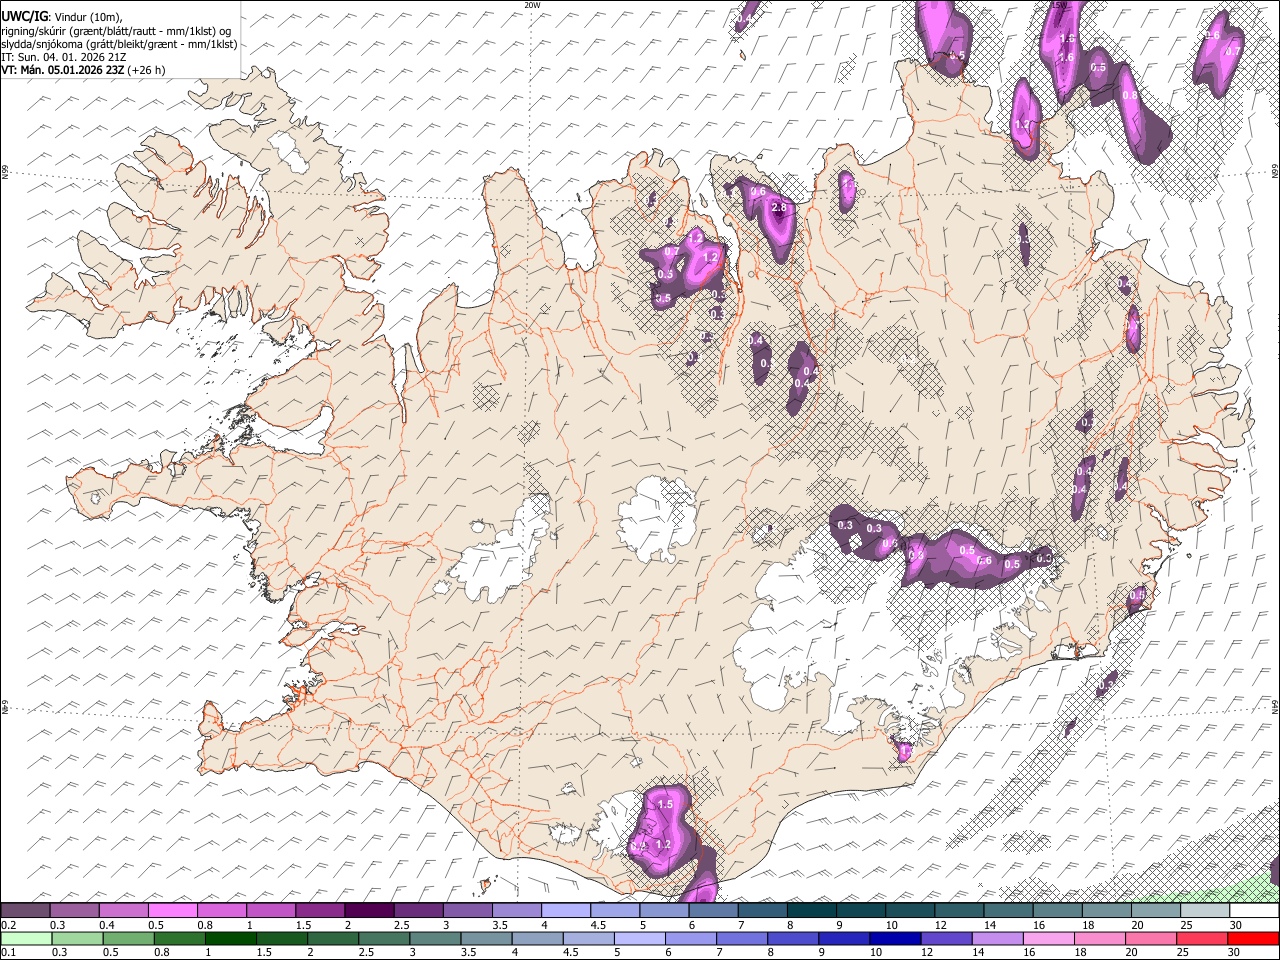Select the pale green 0.1 swatch, lower scale
The height and width of the screenshot is (960, 1280).
pos(25,938)
